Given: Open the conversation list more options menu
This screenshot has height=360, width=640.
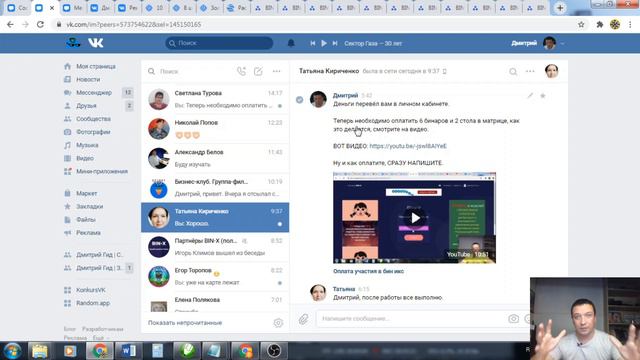Looking at the screenshot, I should click(276, 71).
